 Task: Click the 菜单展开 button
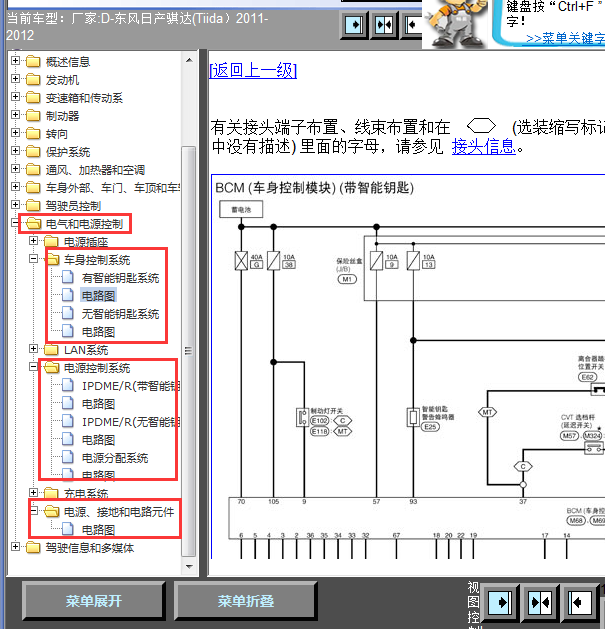tap(93, 601)
